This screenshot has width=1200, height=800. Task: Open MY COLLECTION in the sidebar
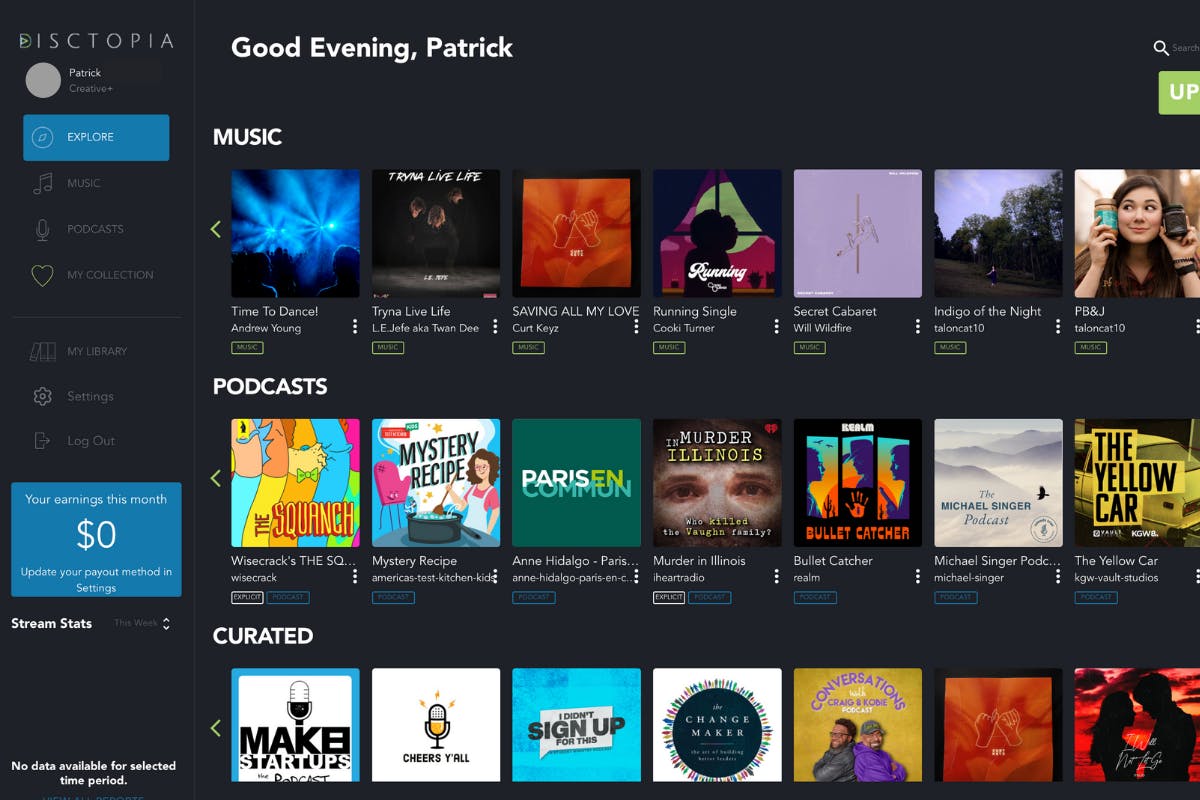110,275
